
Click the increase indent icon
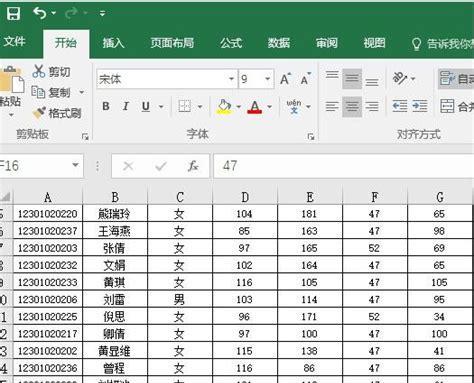pos(420,107)
